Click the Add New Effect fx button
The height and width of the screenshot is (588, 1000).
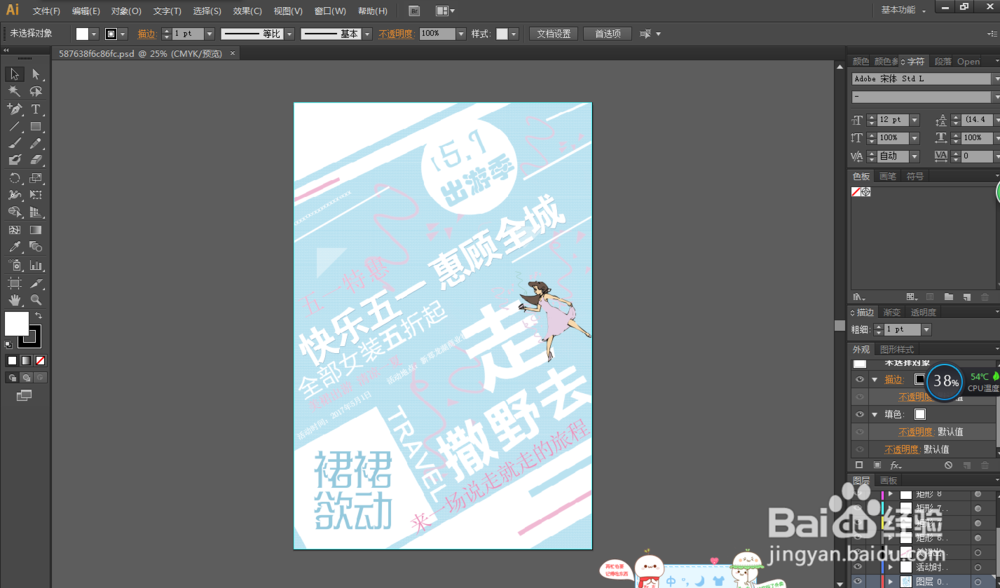[896, 466]
